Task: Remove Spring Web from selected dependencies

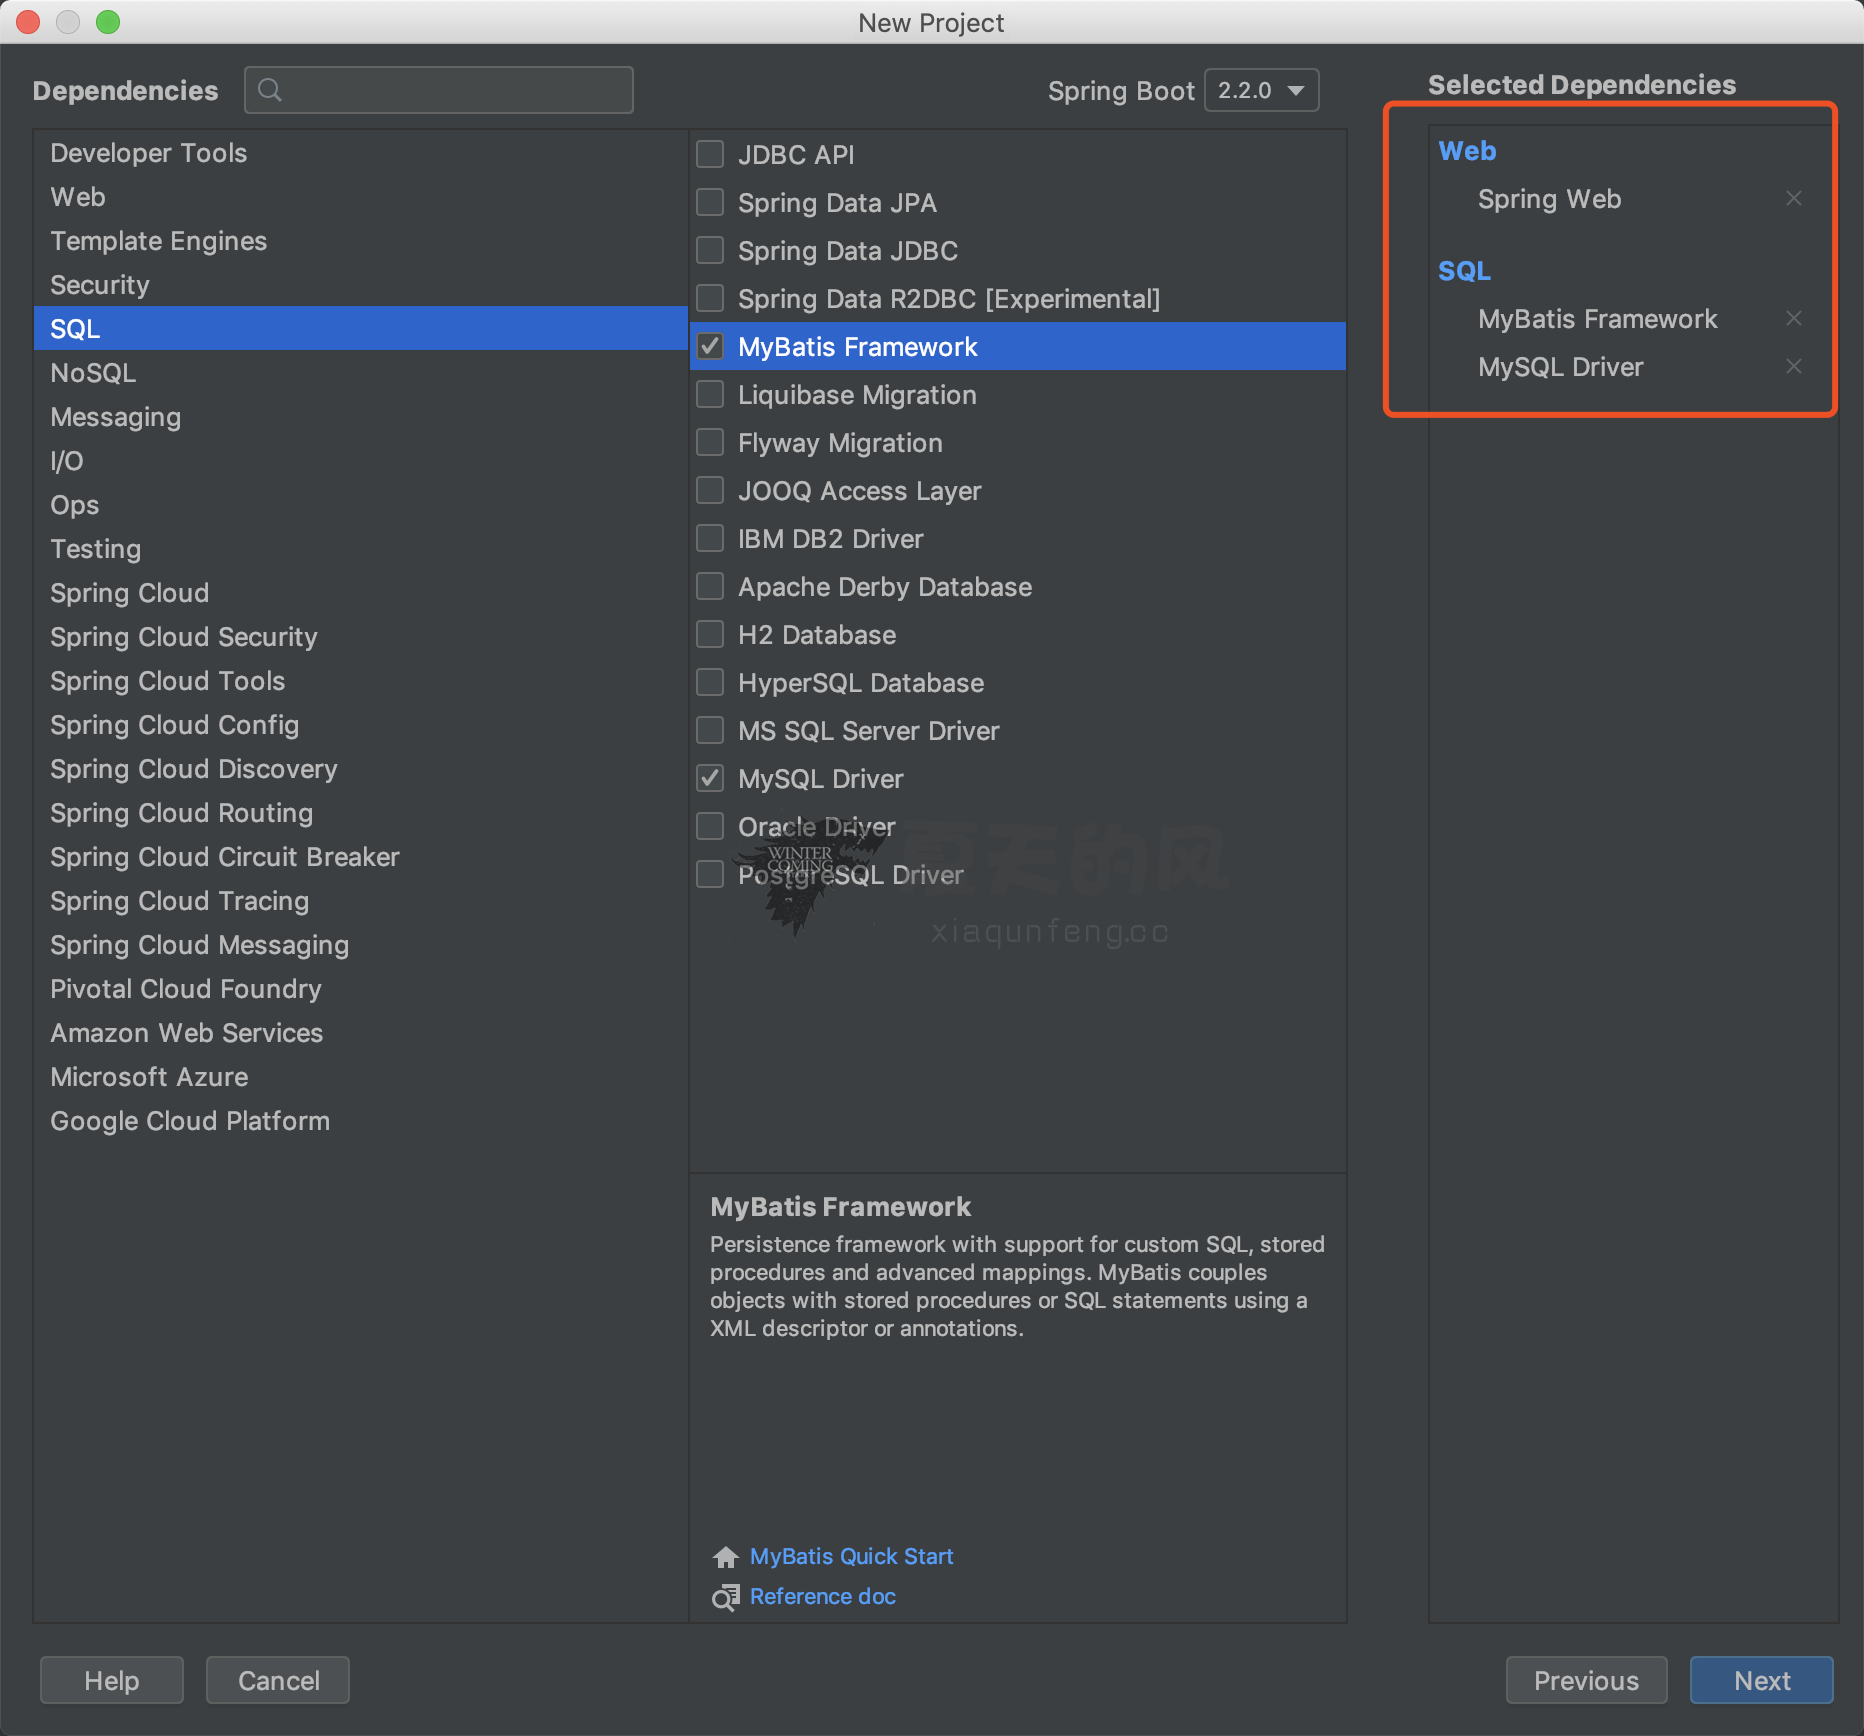Action: pyautogui.click(x=1794, y=198)
